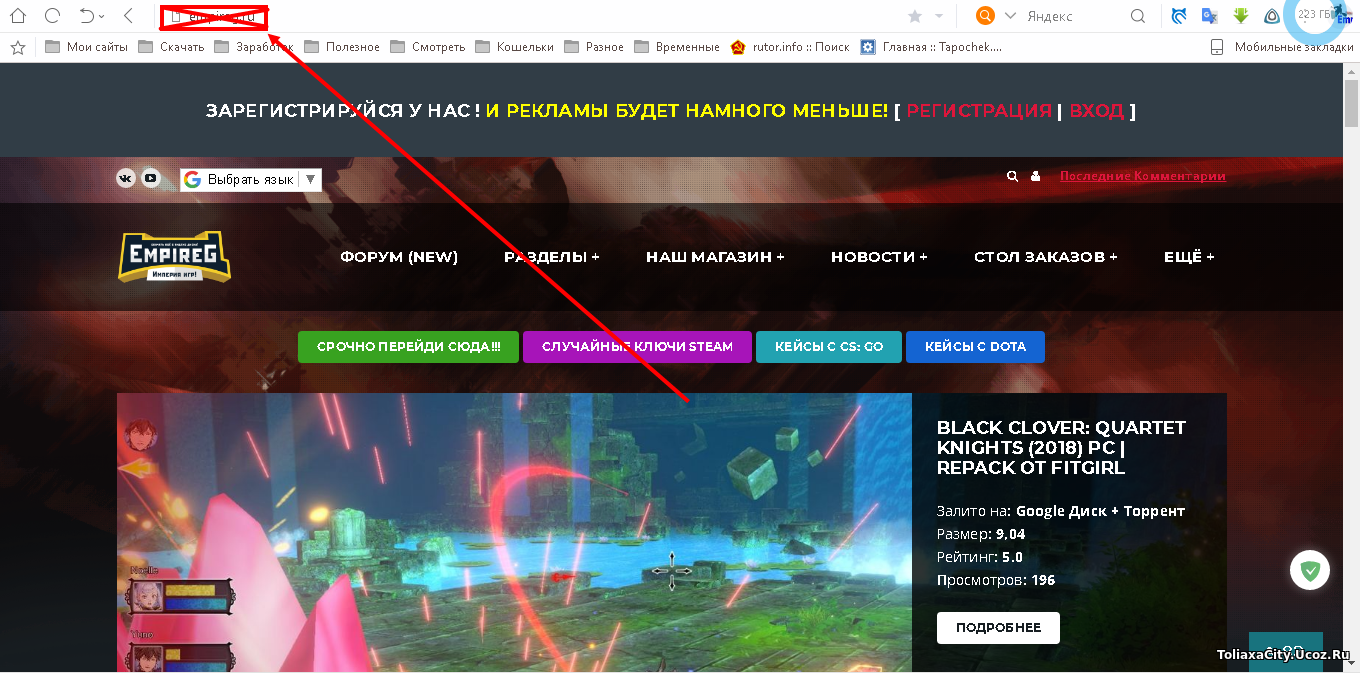Open the green download arrow extension
This screenshot has width=1360, height=673.
(1241, 16)
